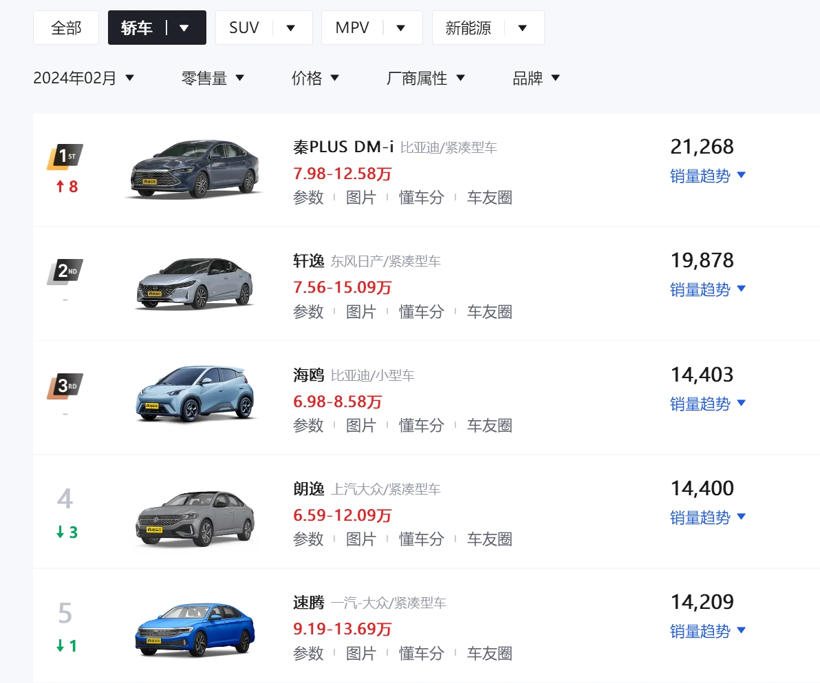The height and width of the screenshot is (683, 820).
Task: Open 车友圈 link for 海鸥
Action: [489, 425]
